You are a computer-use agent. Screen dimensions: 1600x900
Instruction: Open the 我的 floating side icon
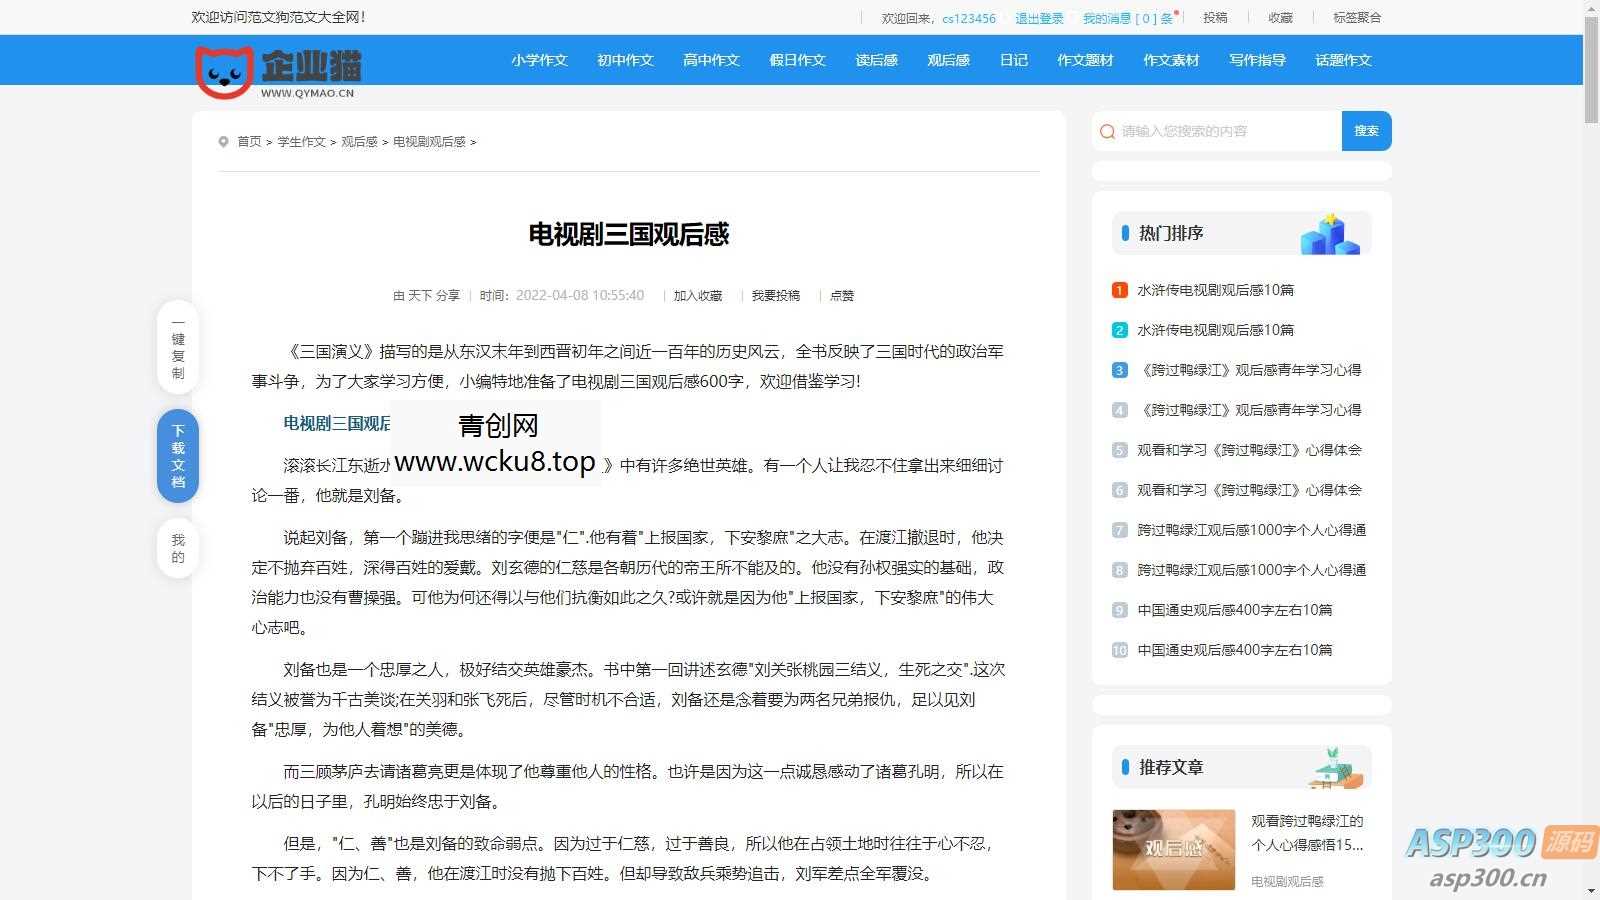[177, 547]
